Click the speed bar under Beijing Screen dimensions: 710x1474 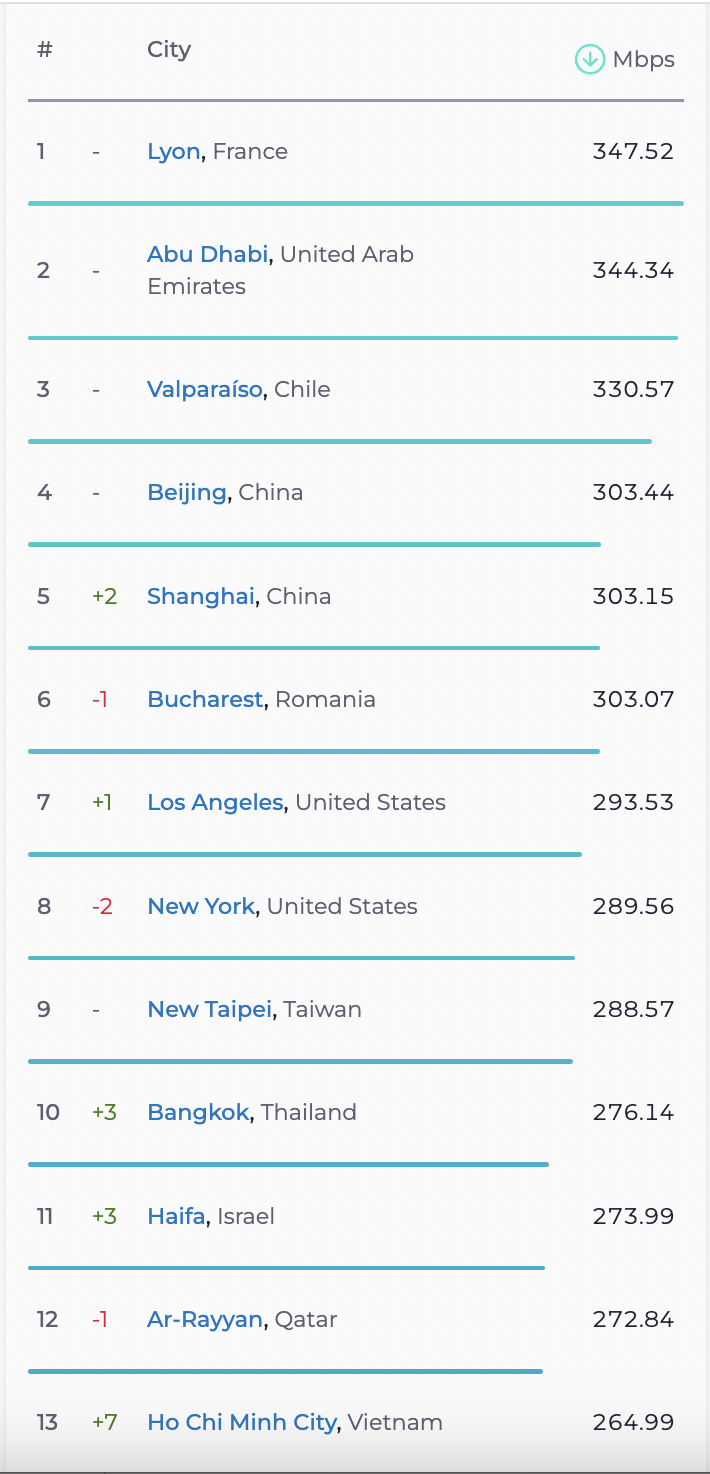pos(314,544)
